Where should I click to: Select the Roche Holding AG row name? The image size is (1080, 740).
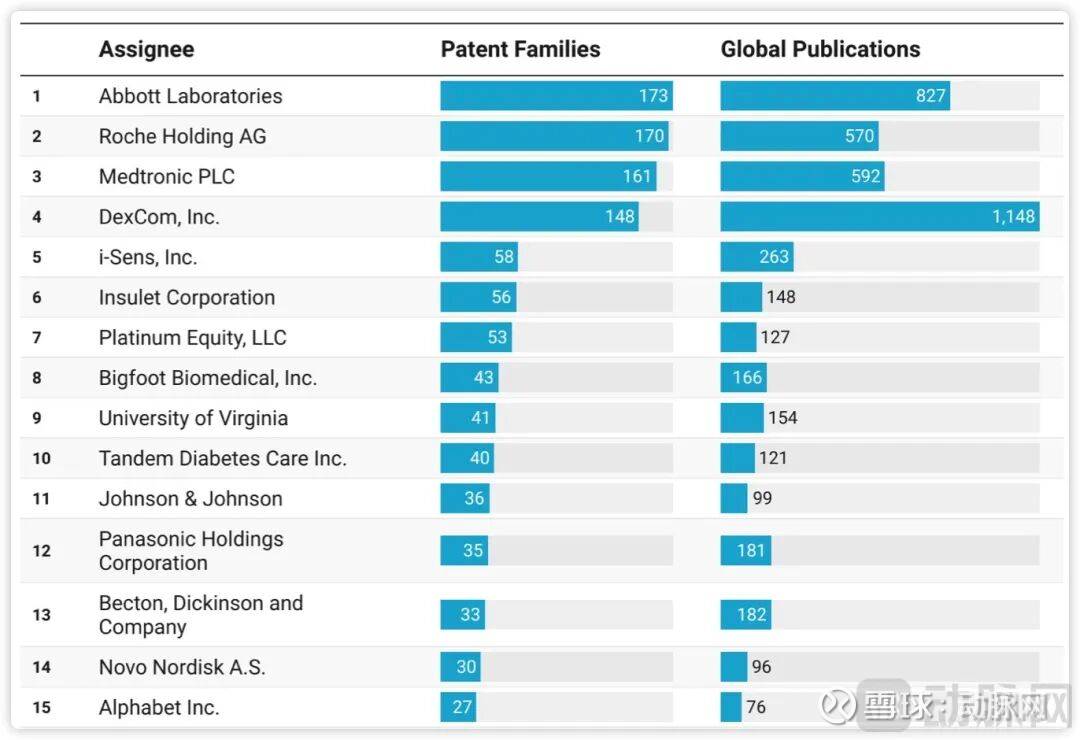[182, 136]
